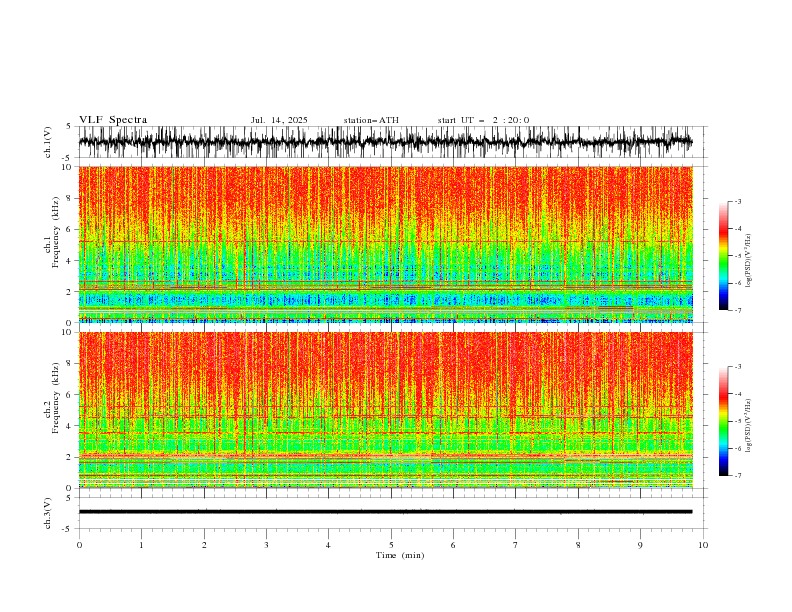
Task: Click the time axis tick label 0
Action: tap(79, 545)
